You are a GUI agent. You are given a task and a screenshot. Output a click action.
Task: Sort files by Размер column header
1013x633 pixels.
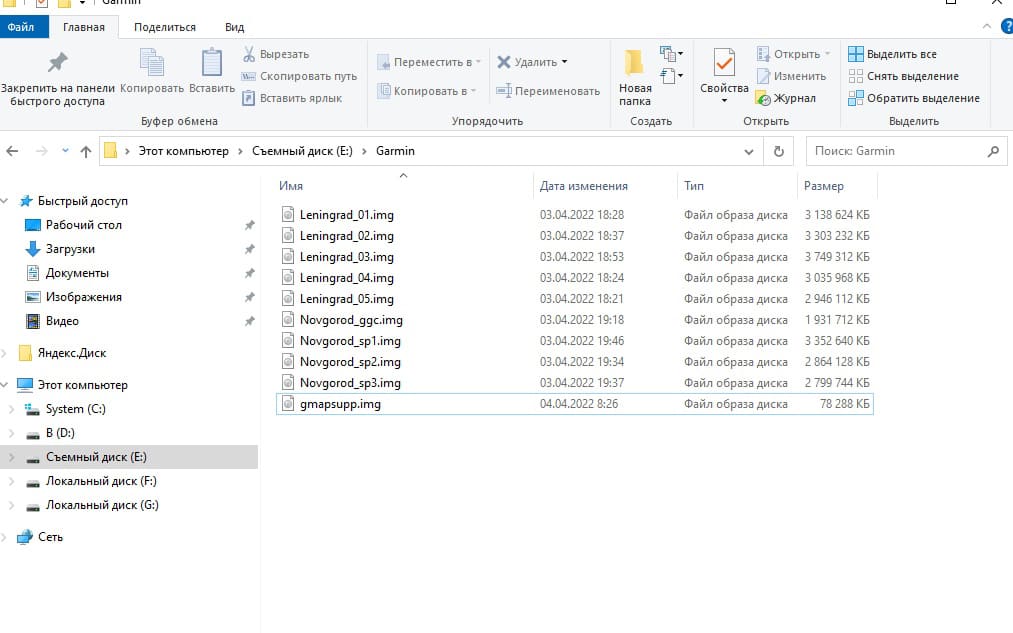(824, 186)
